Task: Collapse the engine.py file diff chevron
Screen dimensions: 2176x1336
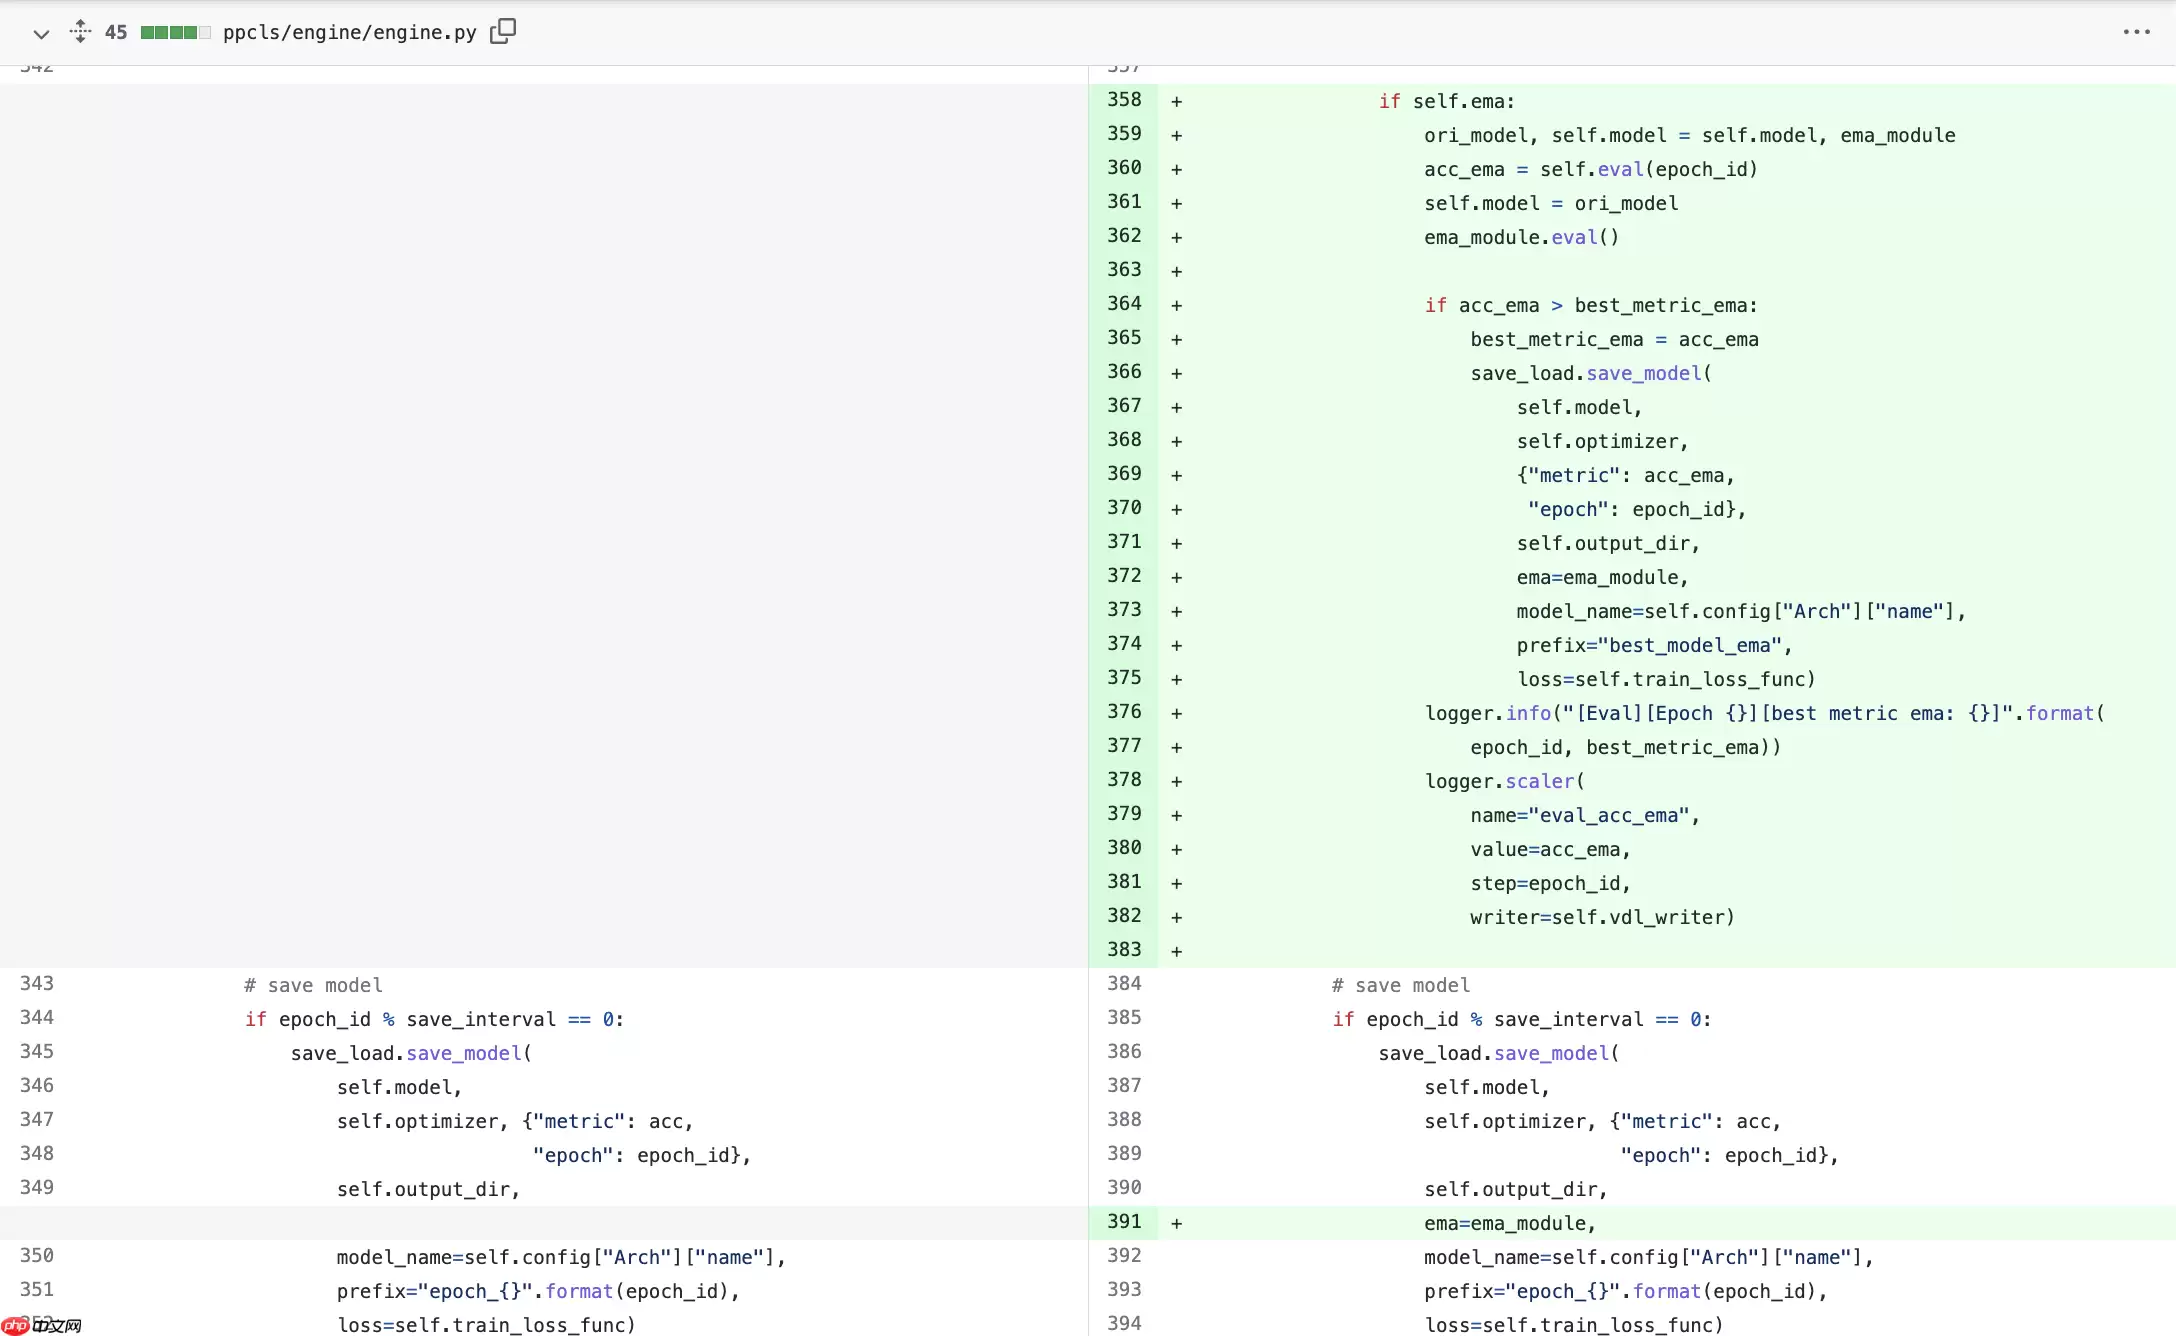Action: coord(41,33)
